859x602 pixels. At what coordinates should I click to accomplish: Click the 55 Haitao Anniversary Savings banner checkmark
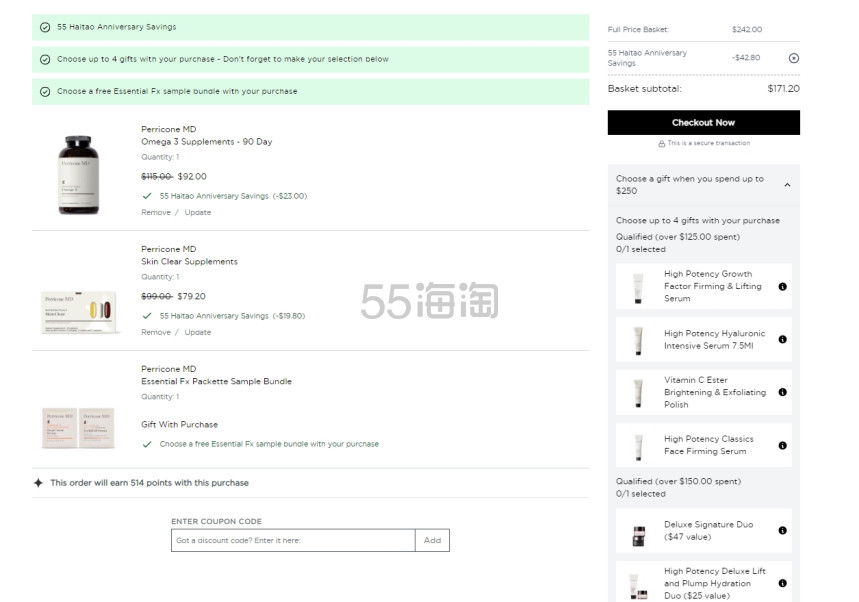click(45, 27)
